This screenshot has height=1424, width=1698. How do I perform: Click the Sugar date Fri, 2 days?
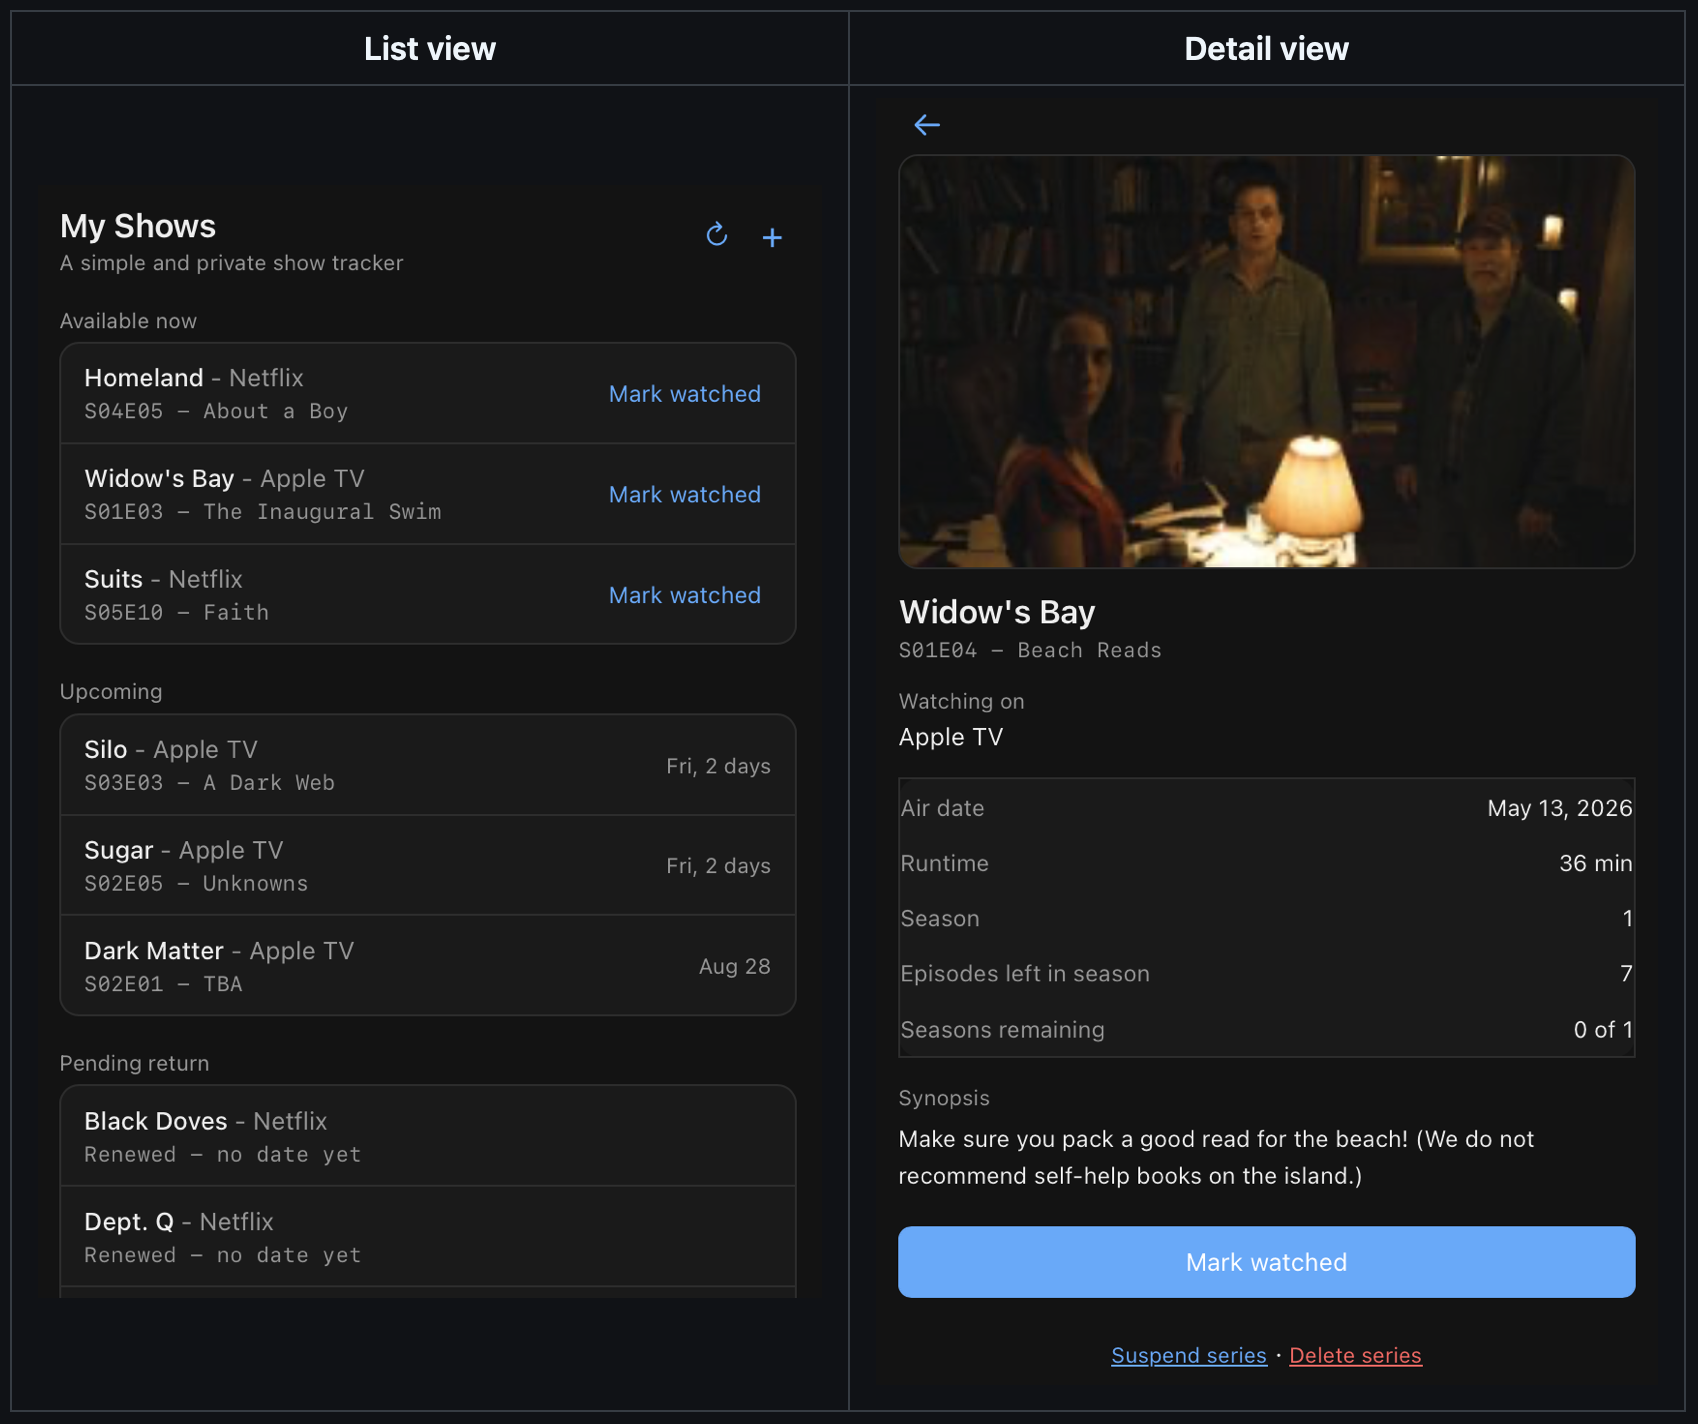click(x=718, y=866)
